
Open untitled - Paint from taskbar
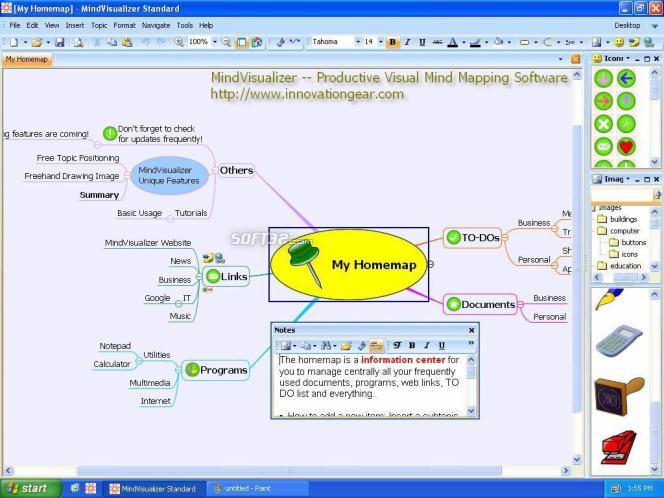click(242, 488)
